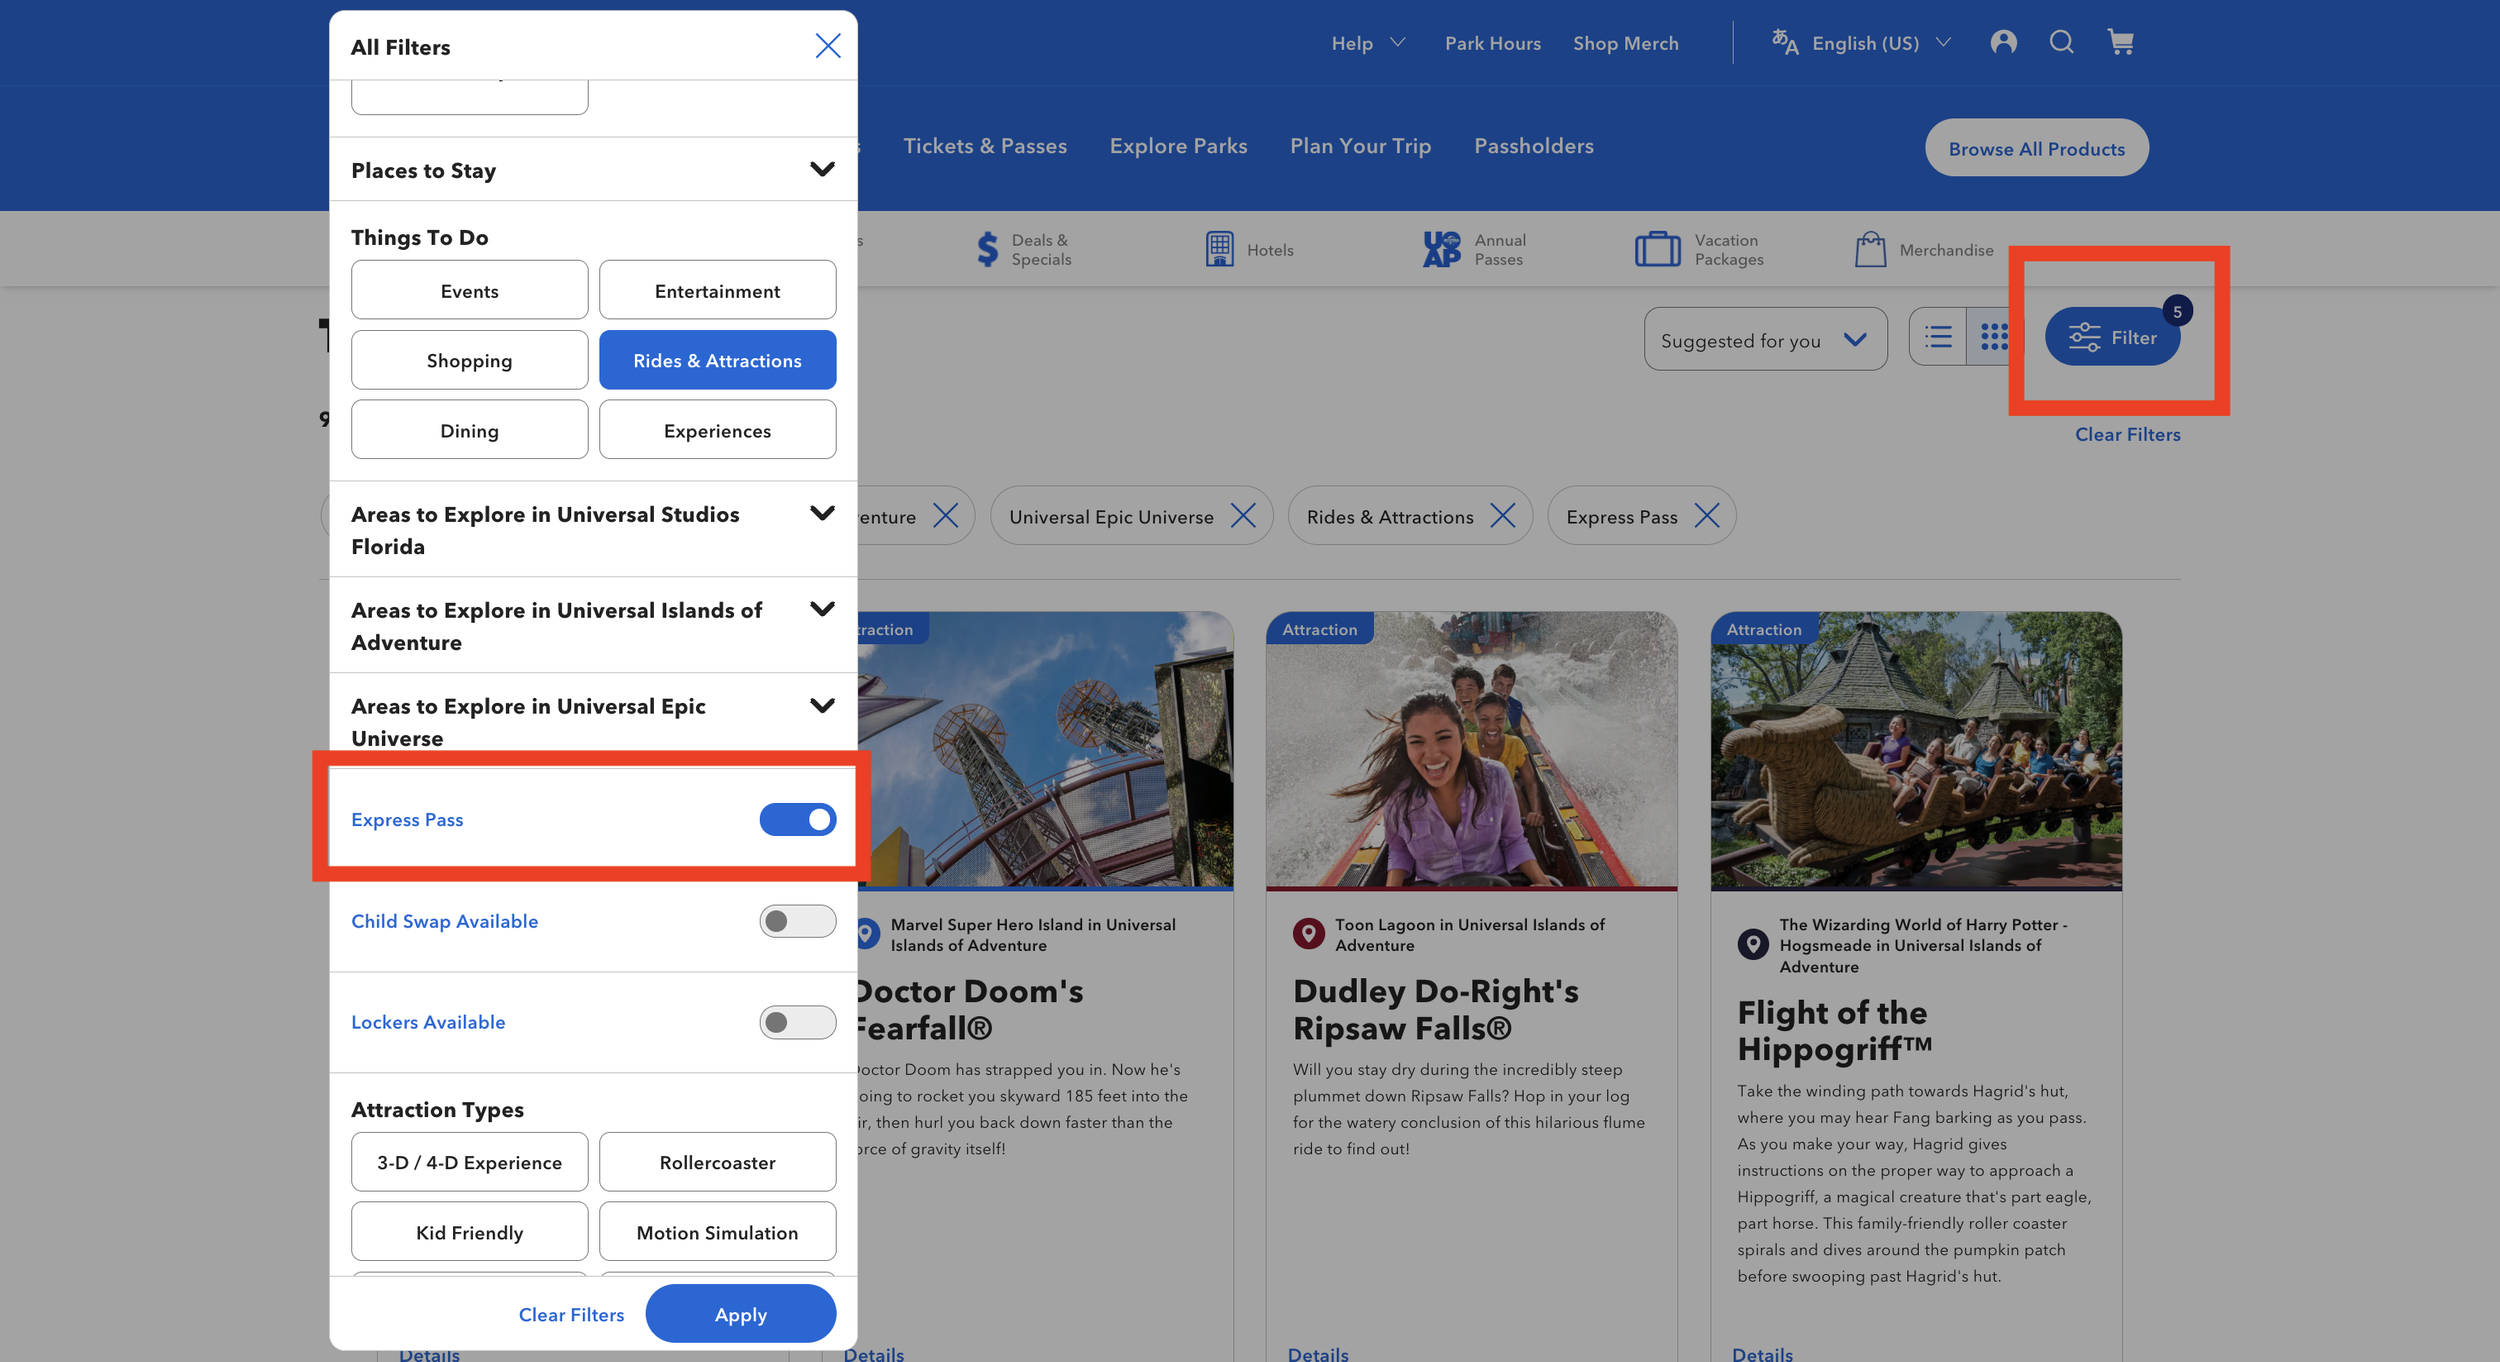This screenshot has height=1362, width=2500.
Task: Open the search icon in header
Action: coord(2061,42)
